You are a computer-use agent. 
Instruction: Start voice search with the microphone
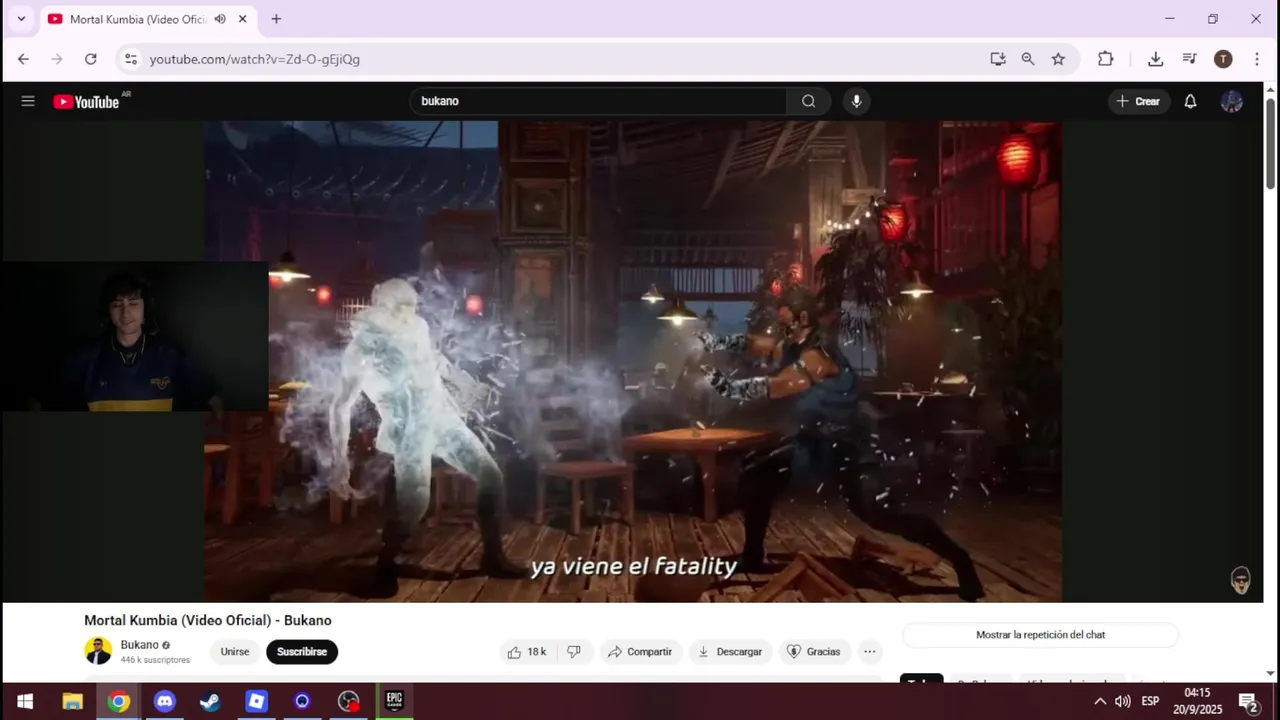pos(856,101)
